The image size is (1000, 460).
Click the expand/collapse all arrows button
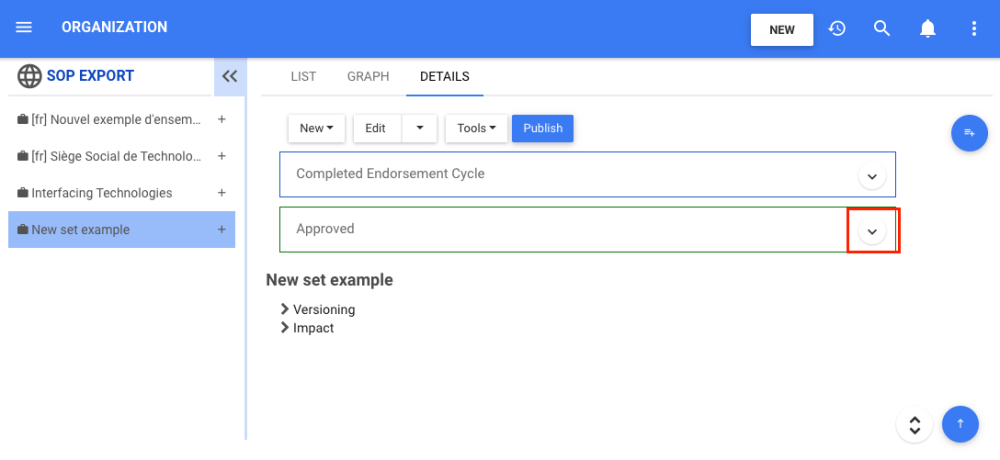pos(914,424)
